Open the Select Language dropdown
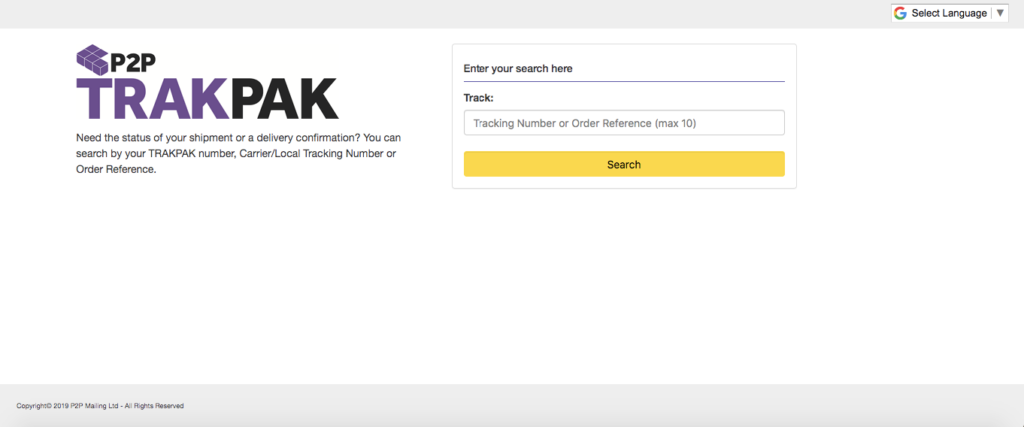Screen dimensions: 1024x427 [x=950, y=13]
